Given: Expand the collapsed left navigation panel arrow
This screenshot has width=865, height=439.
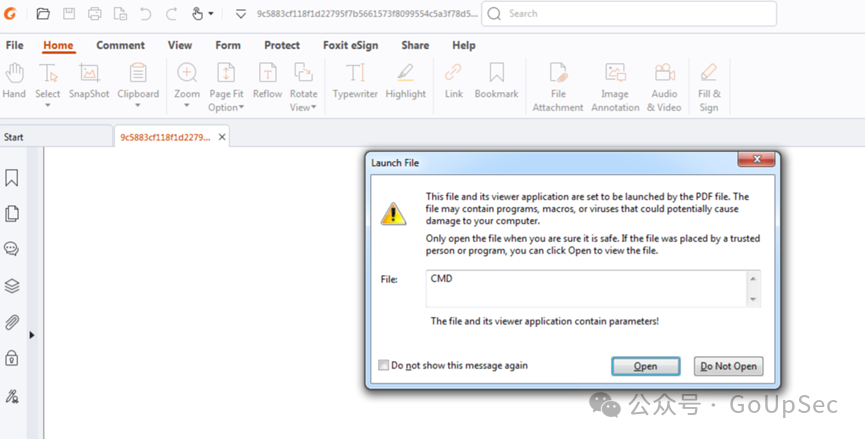Looking at the screenshot, I should (x=32, y=335).
